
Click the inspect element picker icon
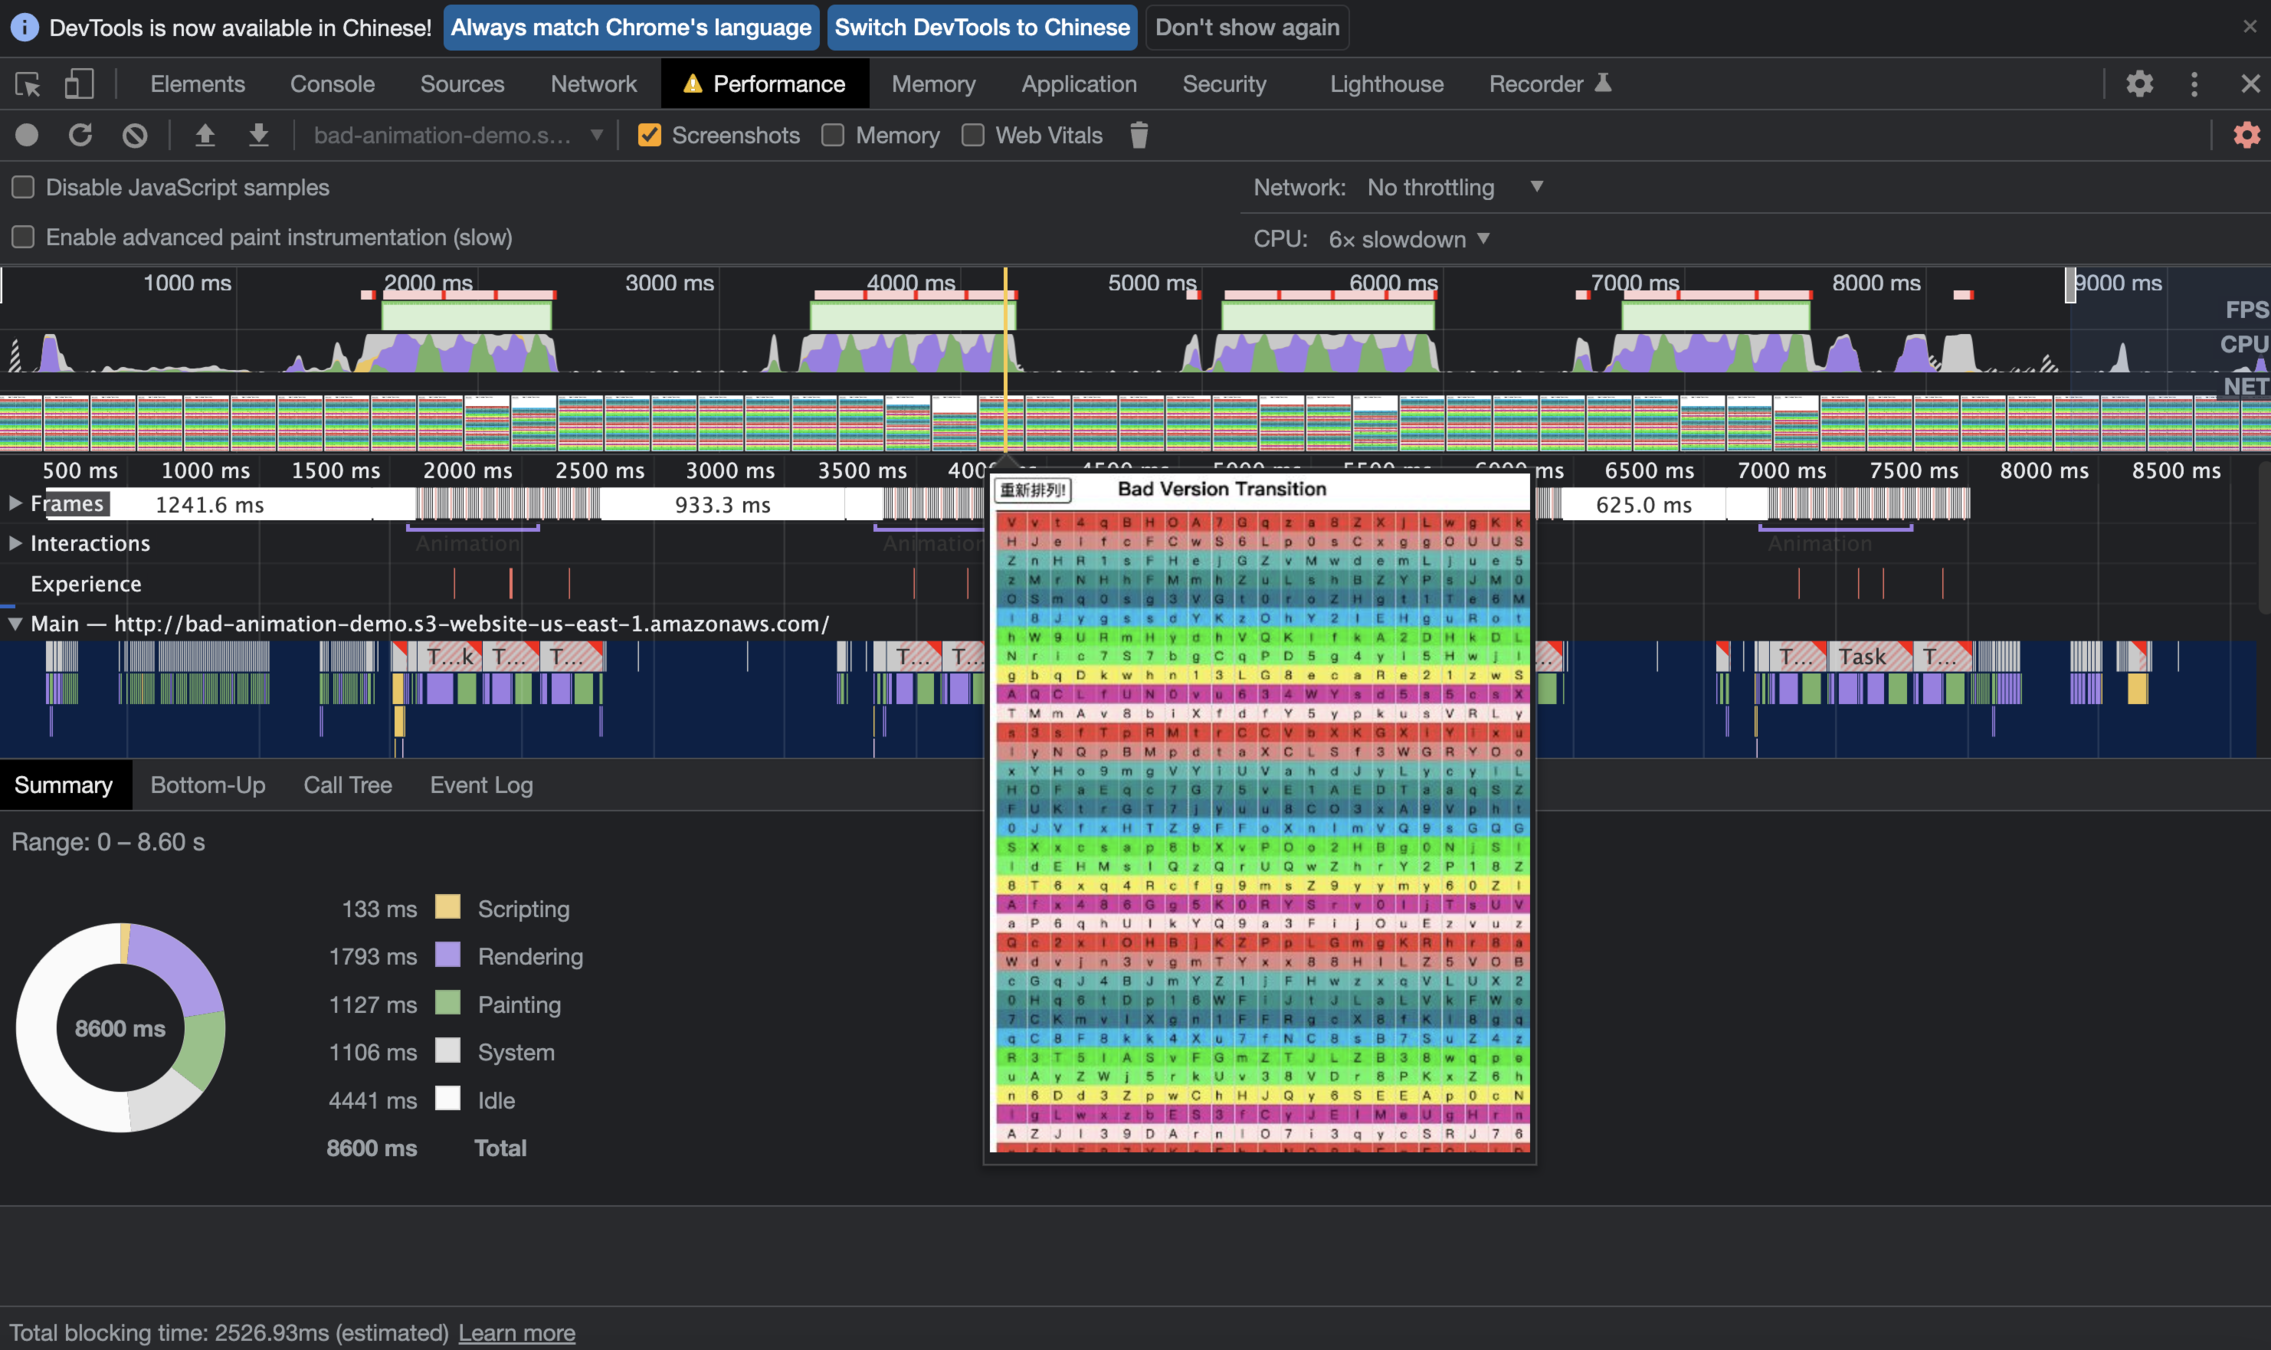pos(27,84)
